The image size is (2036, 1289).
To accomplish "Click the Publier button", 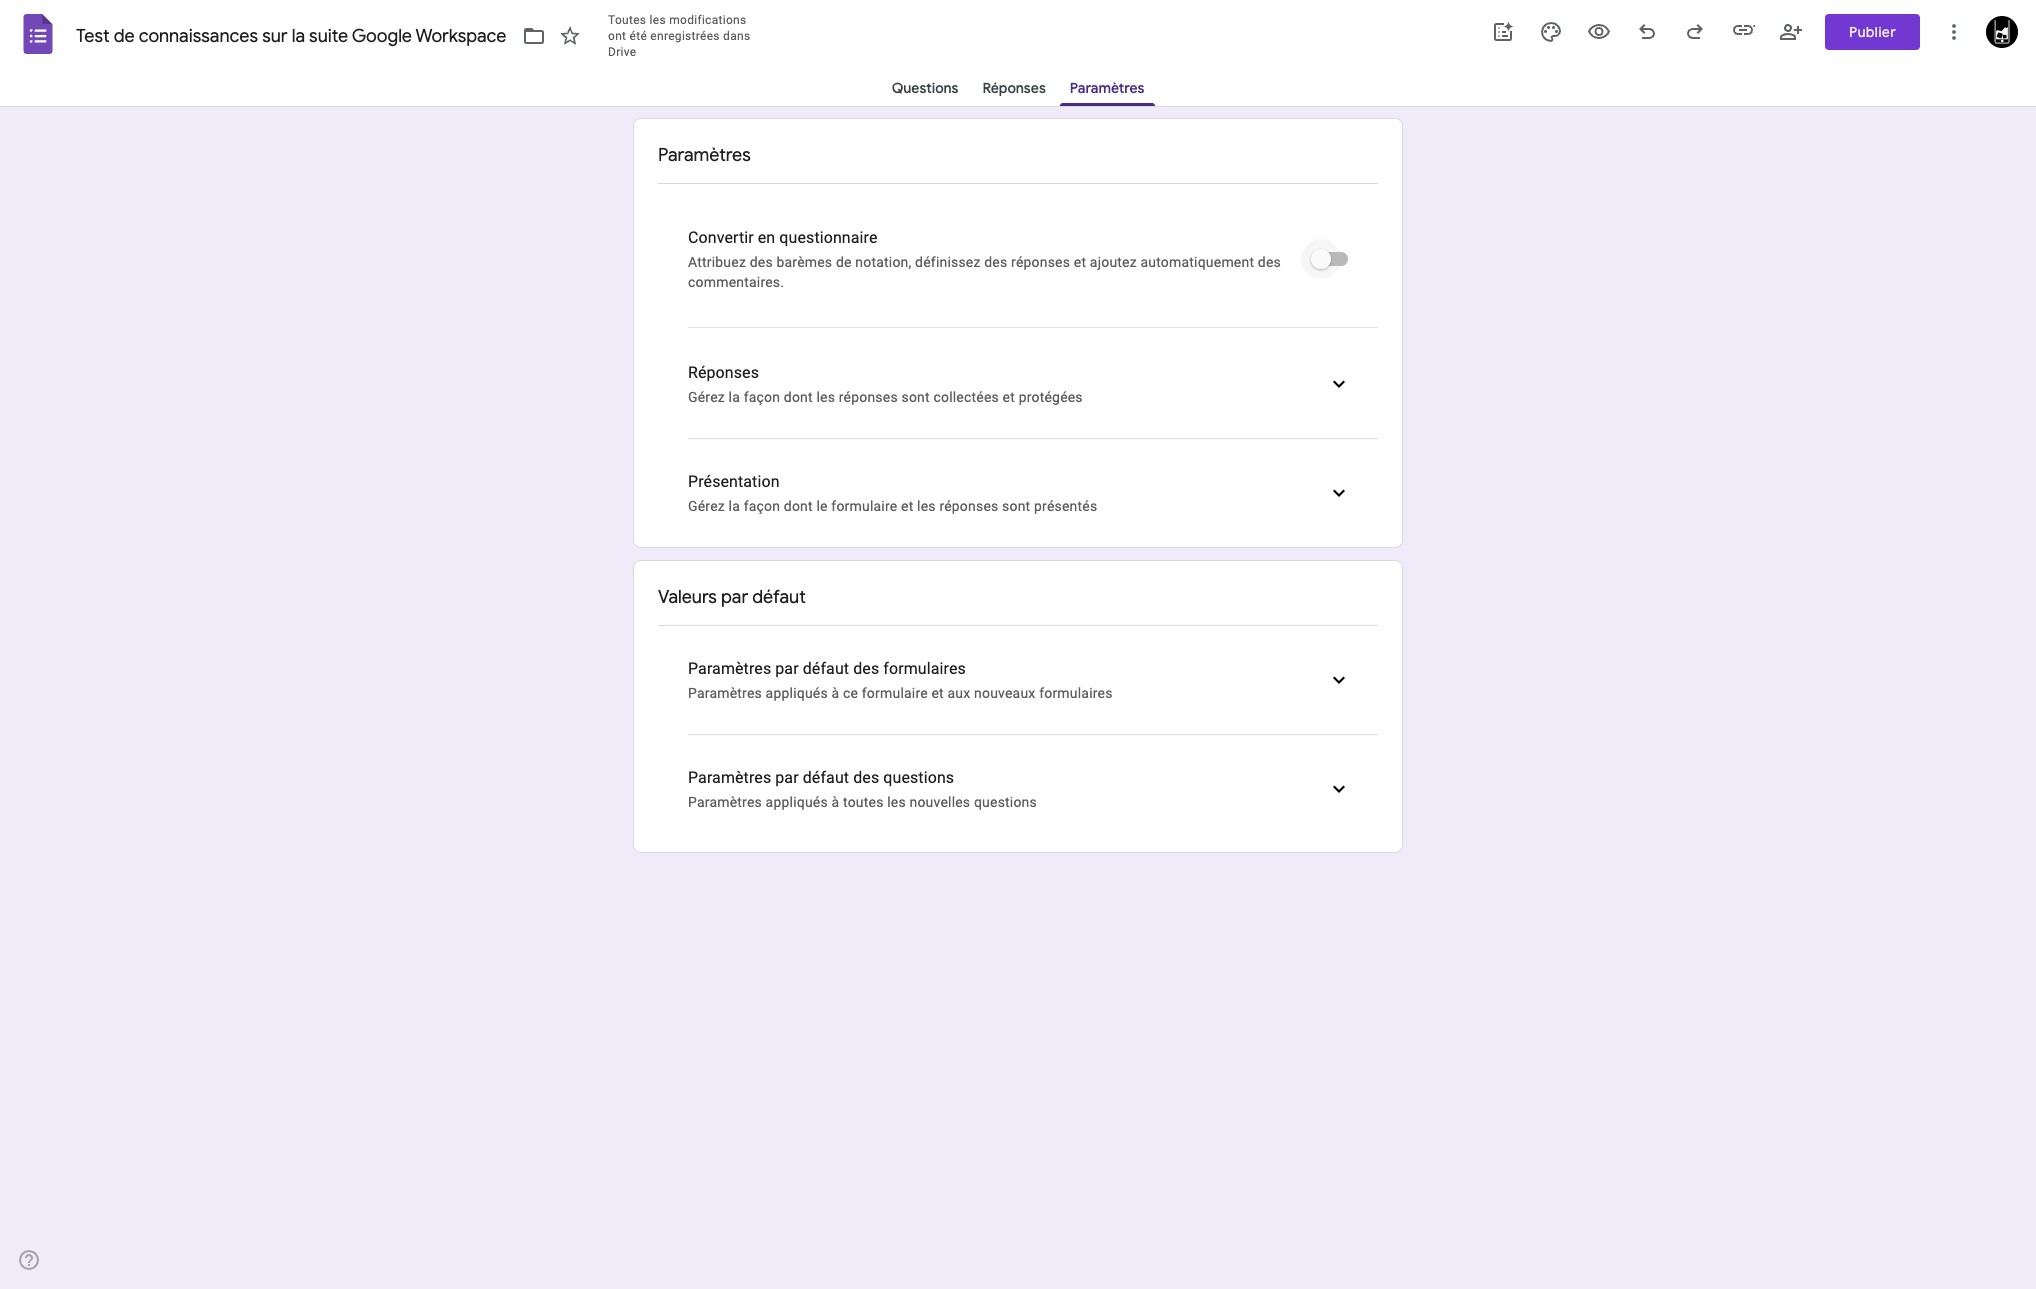I will 1872,32.
